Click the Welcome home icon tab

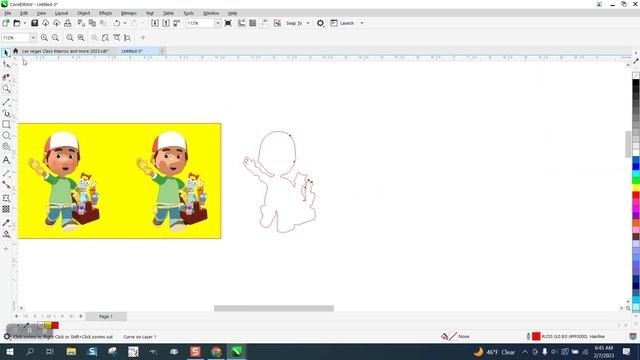(x=16, y=51)
